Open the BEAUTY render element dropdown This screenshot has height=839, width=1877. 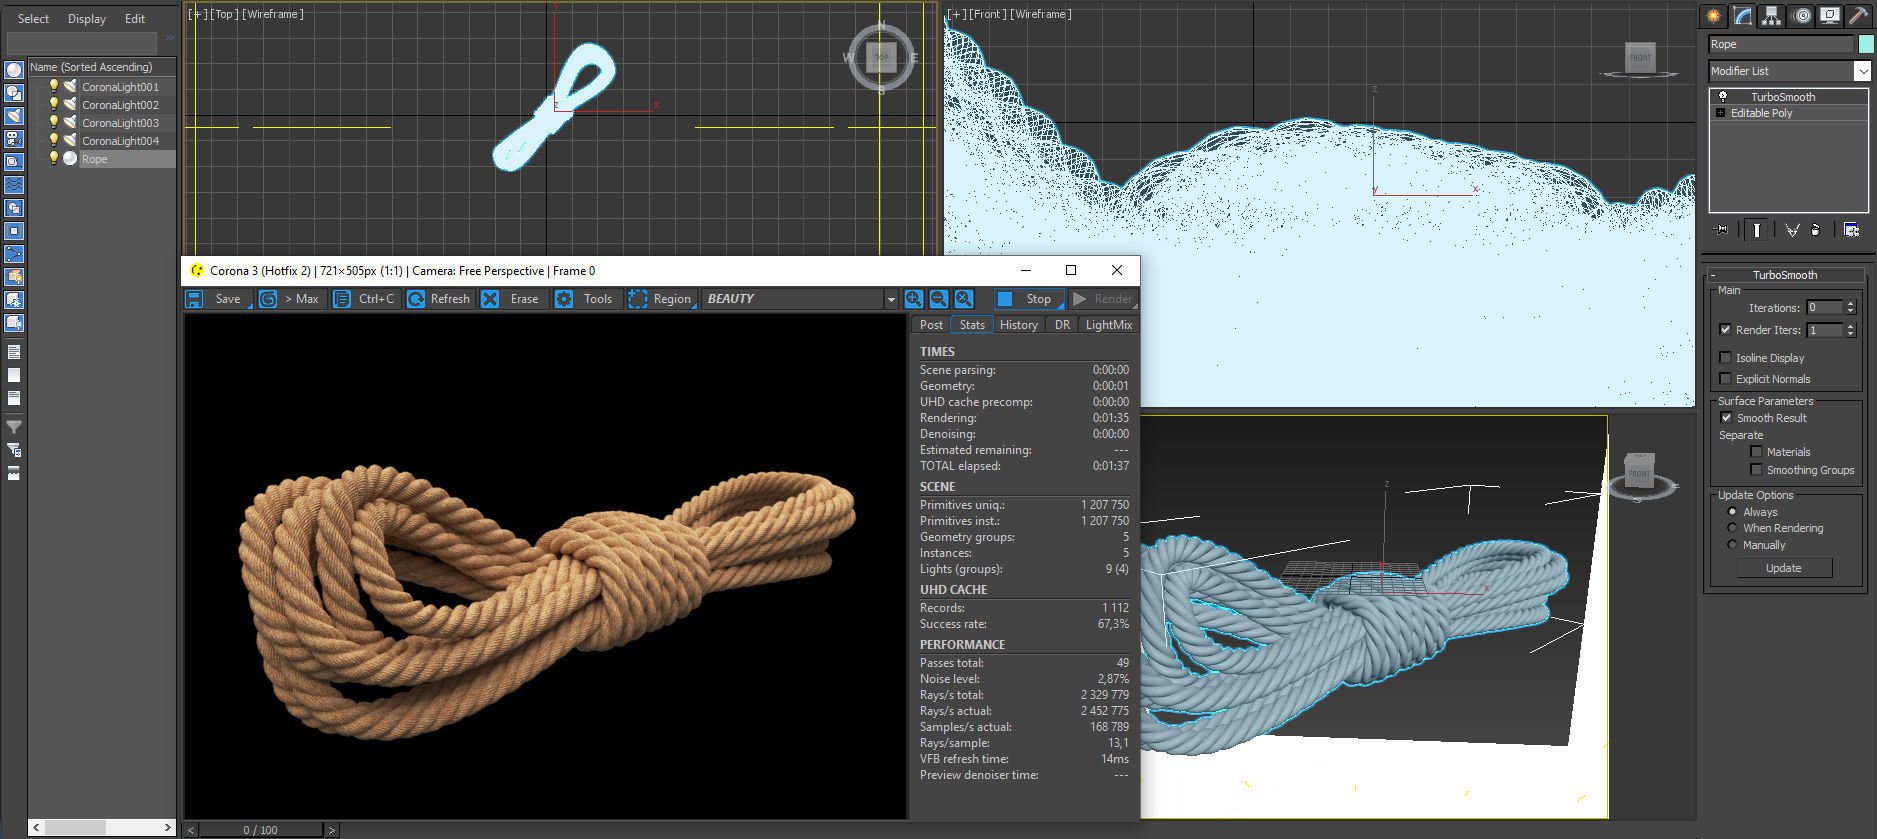(x=891, y=299)
